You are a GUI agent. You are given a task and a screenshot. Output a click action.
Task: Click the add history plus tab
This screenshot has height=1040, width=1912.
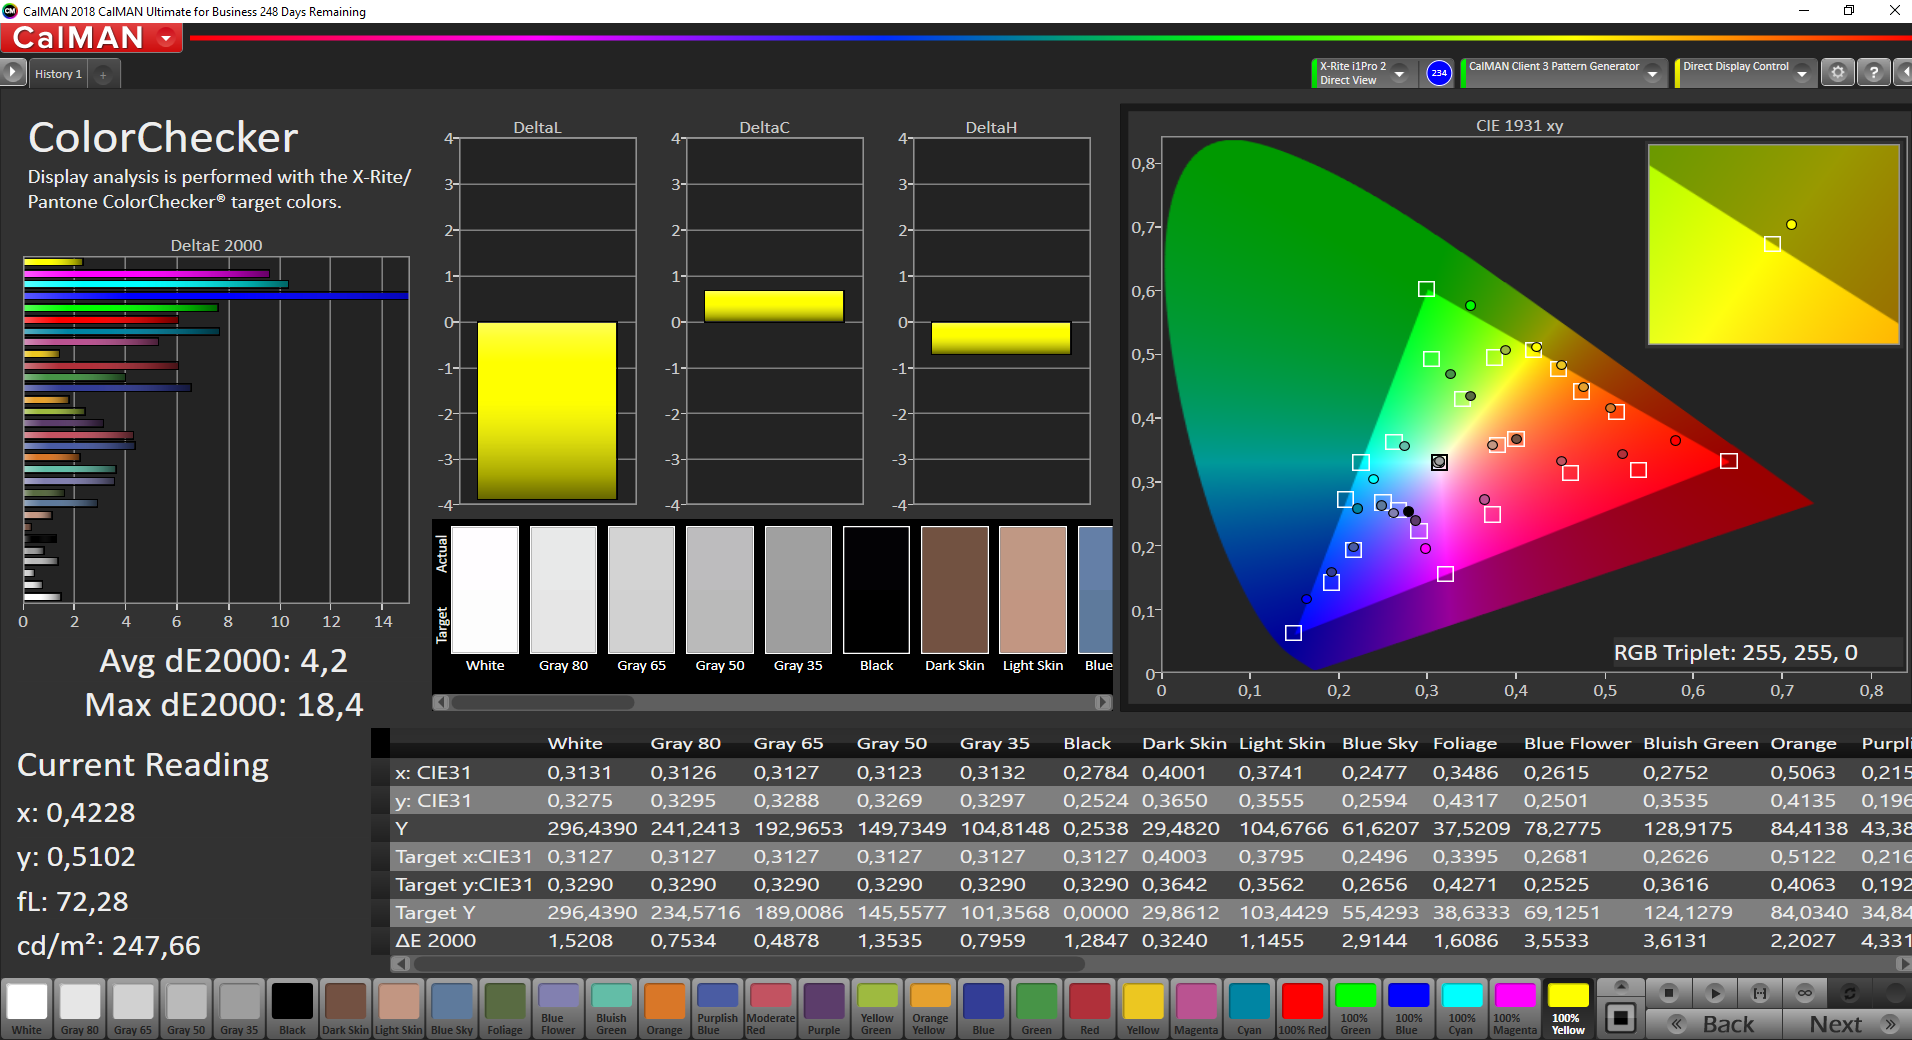point(103,74)
